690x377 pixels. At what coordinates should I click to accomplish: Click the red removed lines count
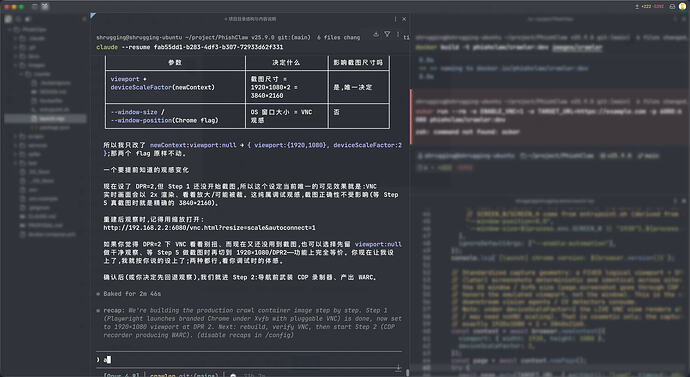658,7
